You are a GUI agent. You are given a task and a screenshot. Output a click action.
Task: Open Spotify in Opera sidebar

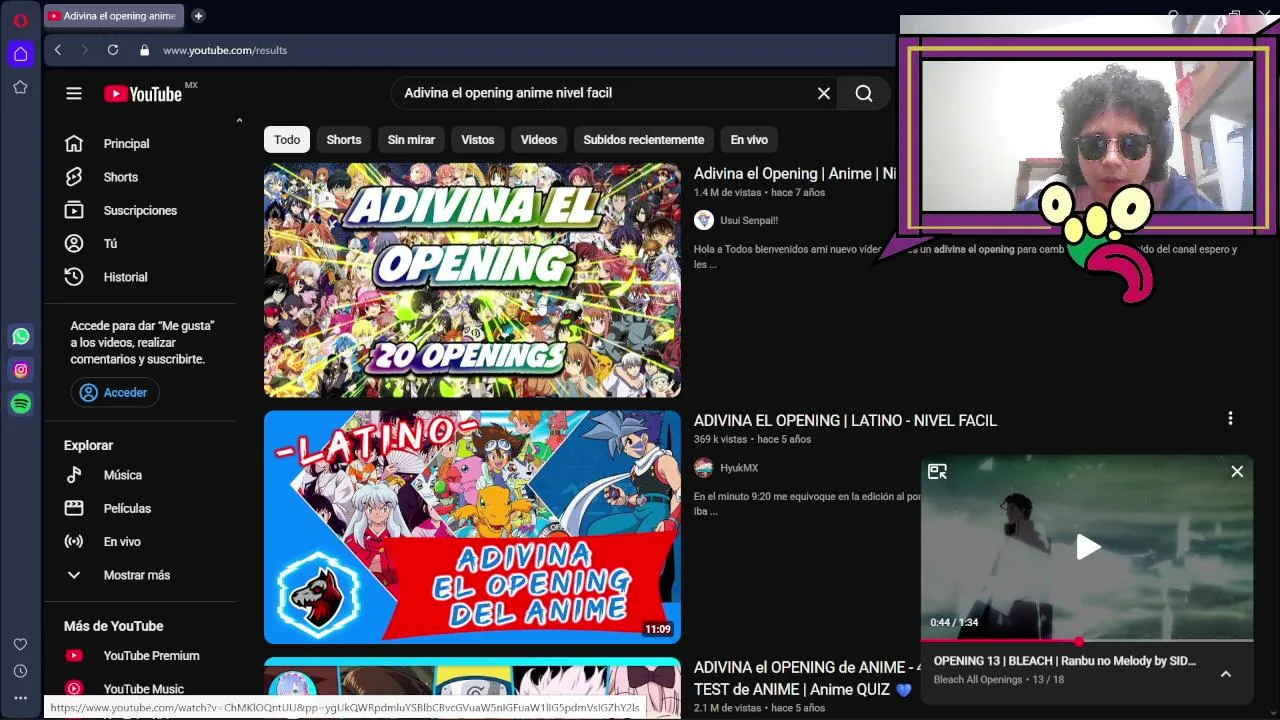tap(21, 403)
